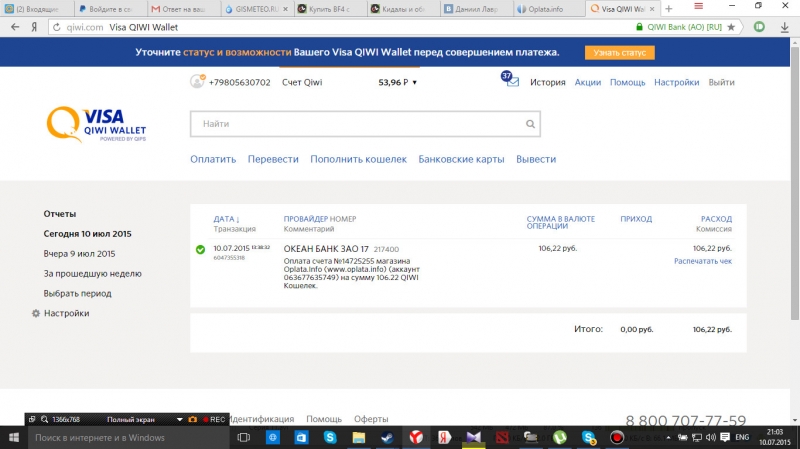Click the green success status checkmark
800x449 pixels.
pyautogui.click(x=201, y=249)
